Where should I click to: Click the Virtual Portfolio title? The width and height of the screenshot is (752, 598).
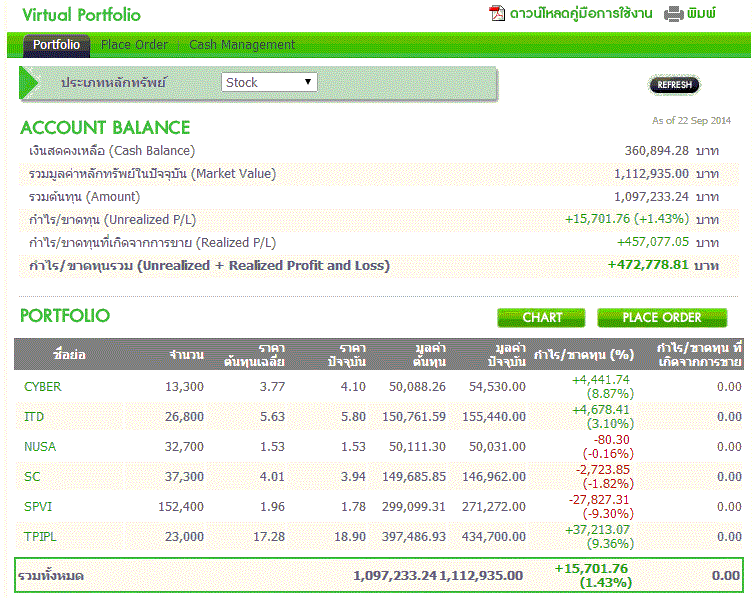(81, 15)
